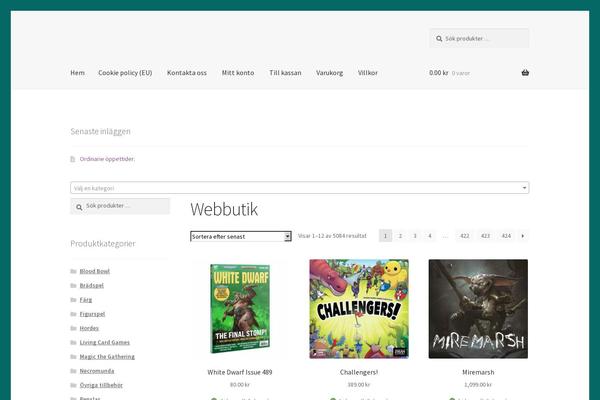
Task: Open the Varukorg menu item
Action: pos(329,73)
